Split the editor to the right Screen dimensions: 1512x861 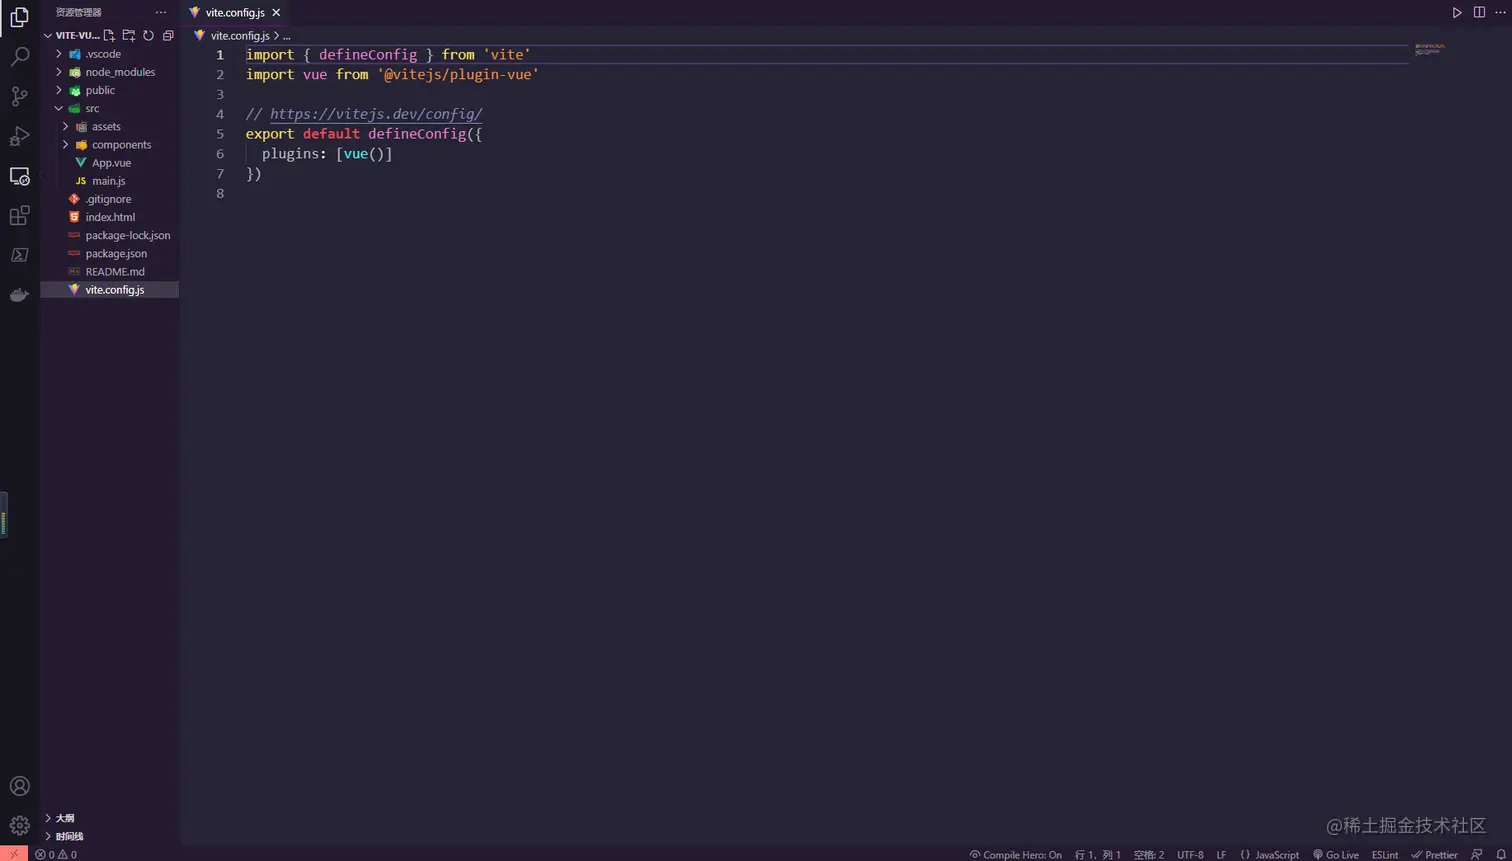(1479, 12)
